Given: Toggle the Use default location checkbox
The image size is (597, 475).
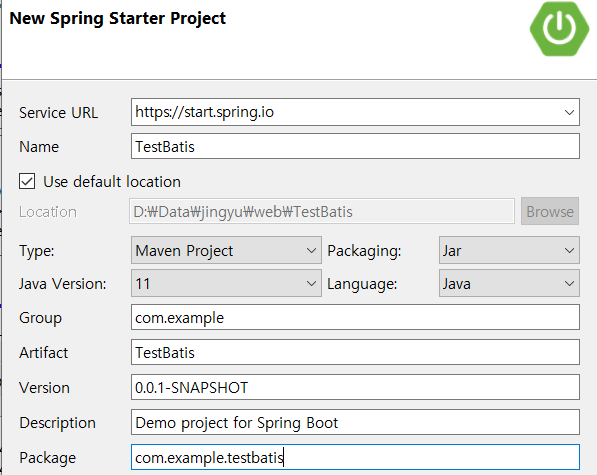Looking at the screenshot, I should coord(27,181).
